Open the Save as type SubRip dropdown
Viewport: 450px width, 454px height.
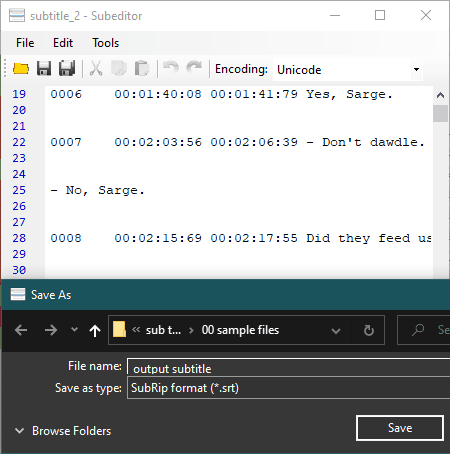(x=288, y=388)
